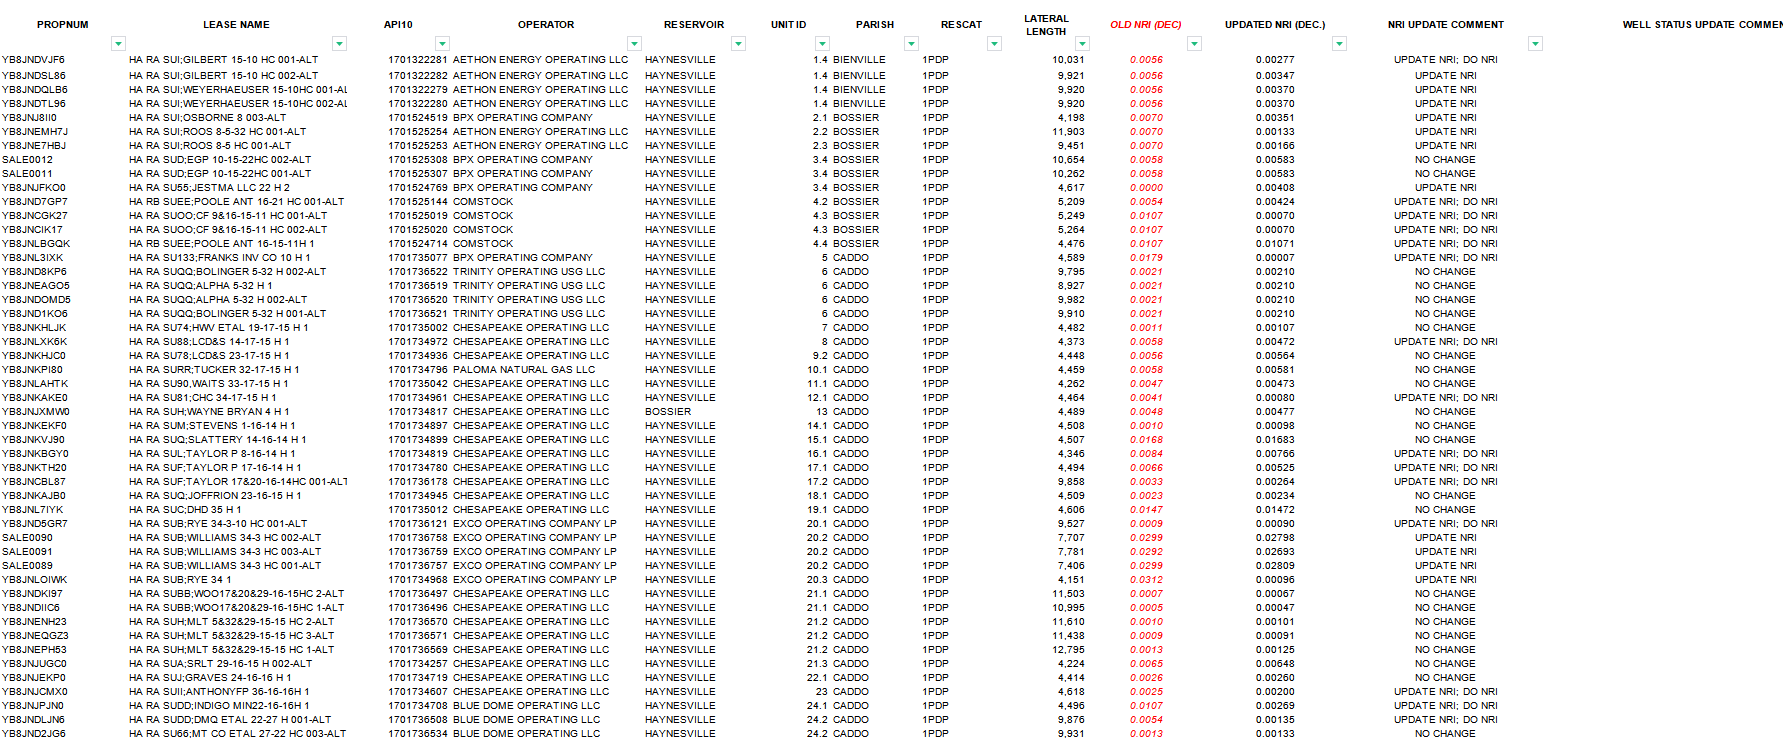Select the Unit ID cell with value 23
Viewport: 1783px width, 742px height.
(821, 692)
